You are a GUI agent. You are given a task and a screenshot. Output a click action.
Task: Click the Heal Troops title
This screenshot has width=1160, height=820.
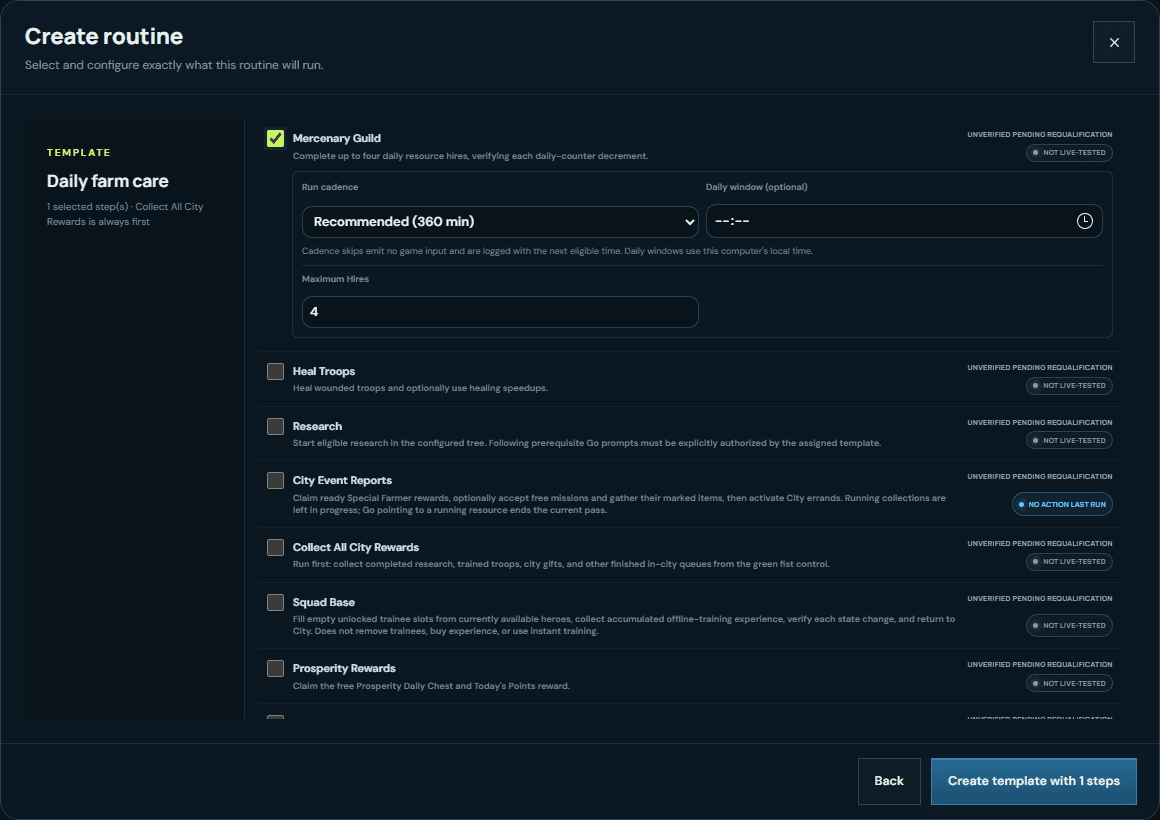click(x=323, y=372)
